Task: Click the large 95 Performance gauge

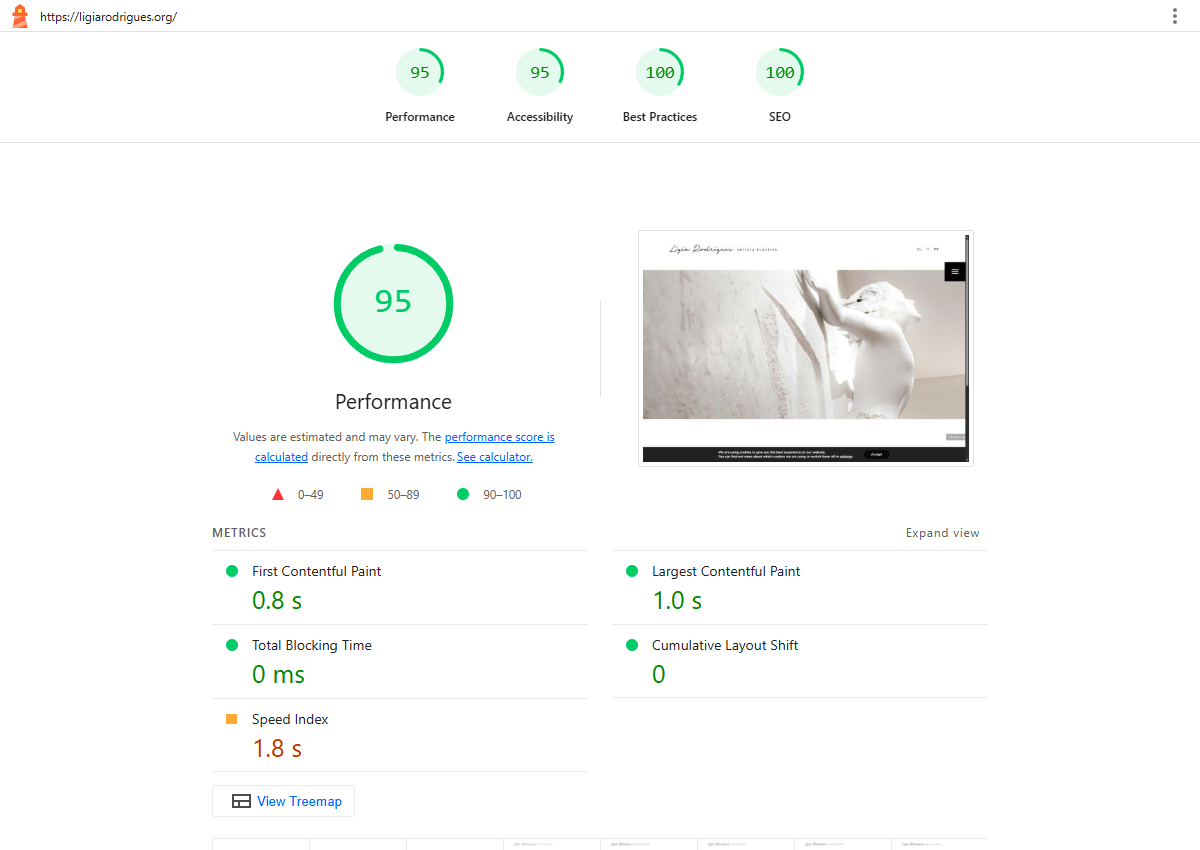Action: (x=393, y=303)
